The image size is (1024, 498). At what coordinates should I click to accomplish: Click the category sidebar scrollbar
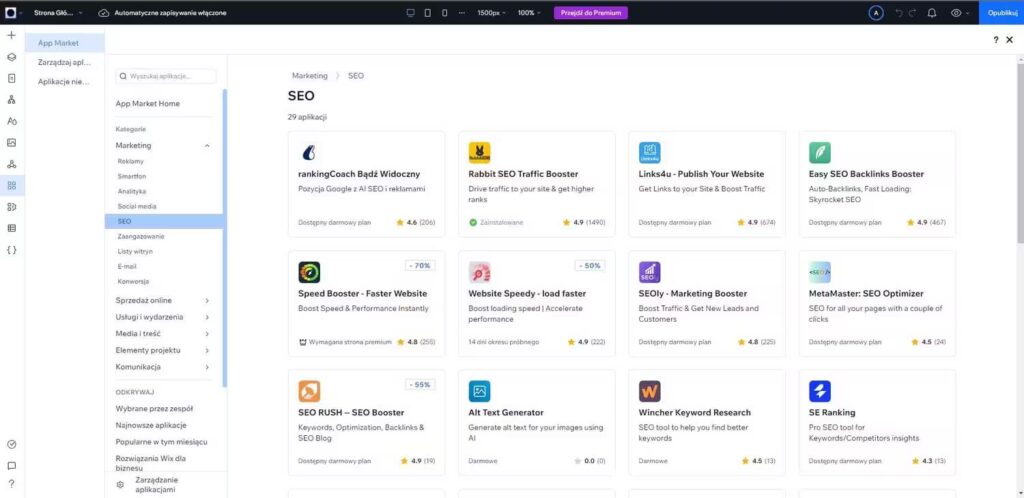[x=225, y=238]
